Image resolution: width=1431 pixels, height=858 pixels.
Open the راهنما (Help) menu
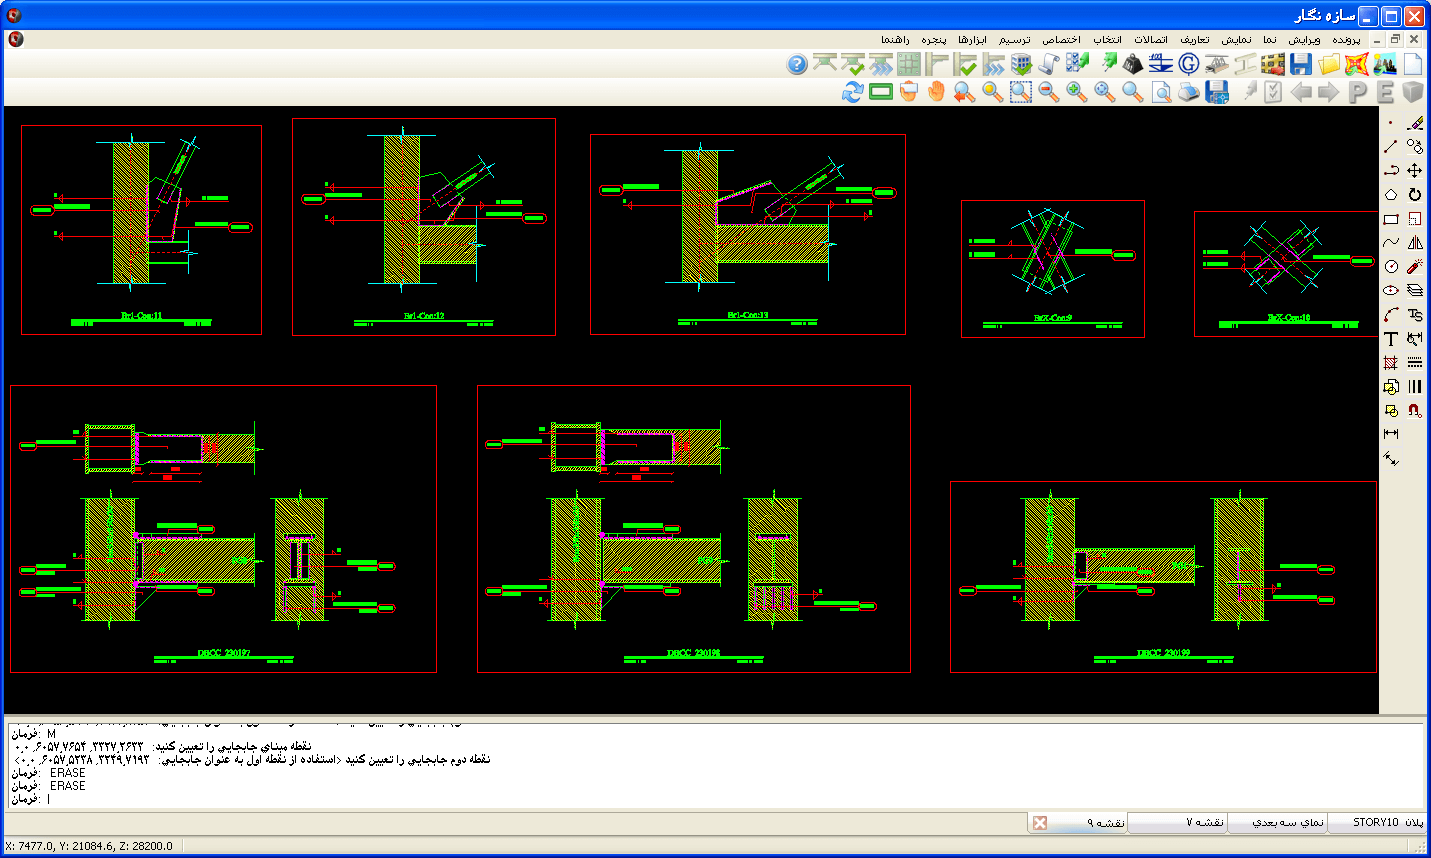895,40
